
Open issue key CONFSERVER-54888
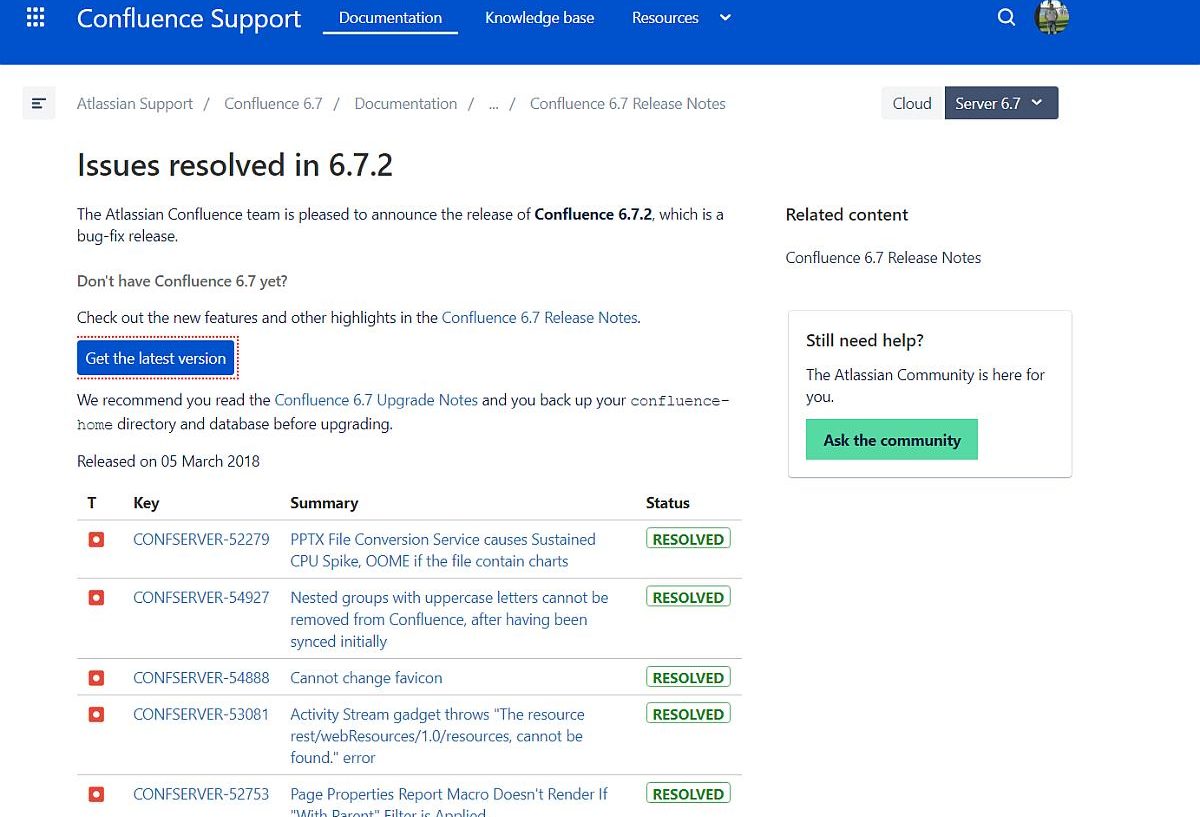(x=201, y=677)
